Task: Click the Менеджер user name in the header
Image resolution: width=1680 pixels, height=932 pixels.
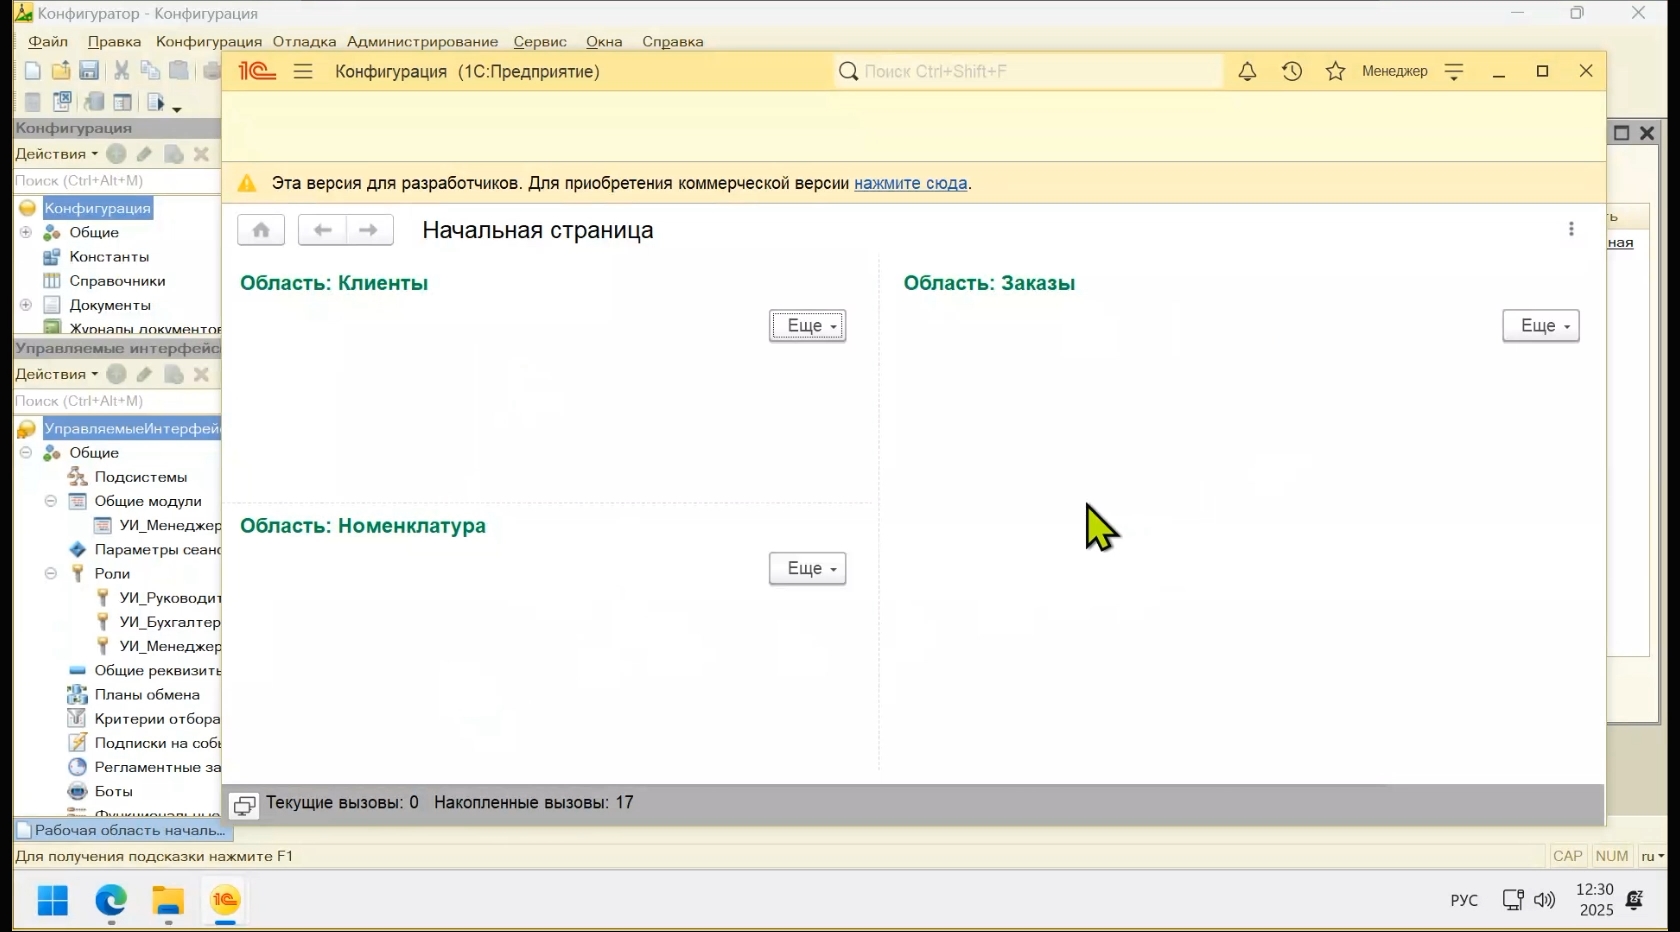Action: tap(1395, 71)
